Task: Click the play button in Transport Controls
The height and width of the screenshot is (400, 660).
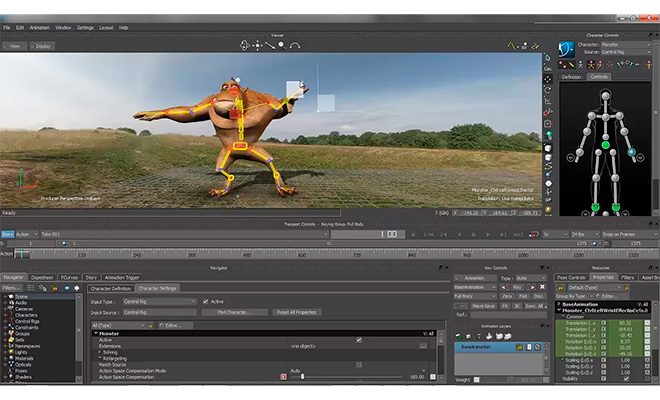Action: [486, 233]
